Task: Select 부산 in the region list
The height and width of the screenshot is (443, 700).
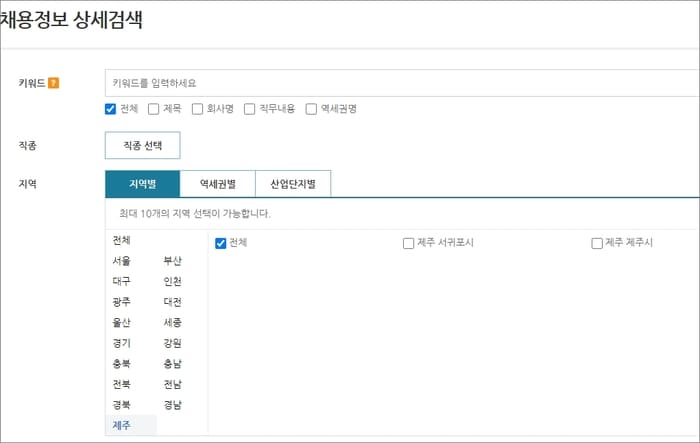Action: (172, 261)
